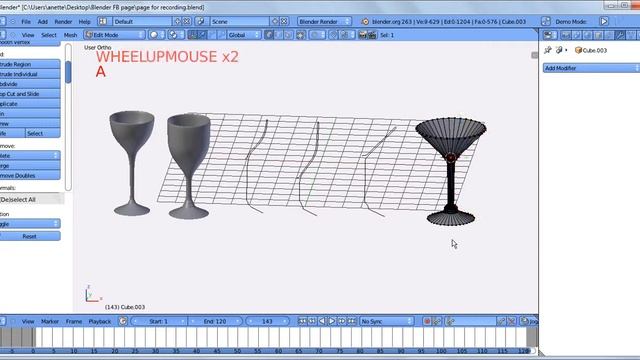Open the Add Modifier dropdown
This screenshot has width=640, height=360.
click(591, 68)
